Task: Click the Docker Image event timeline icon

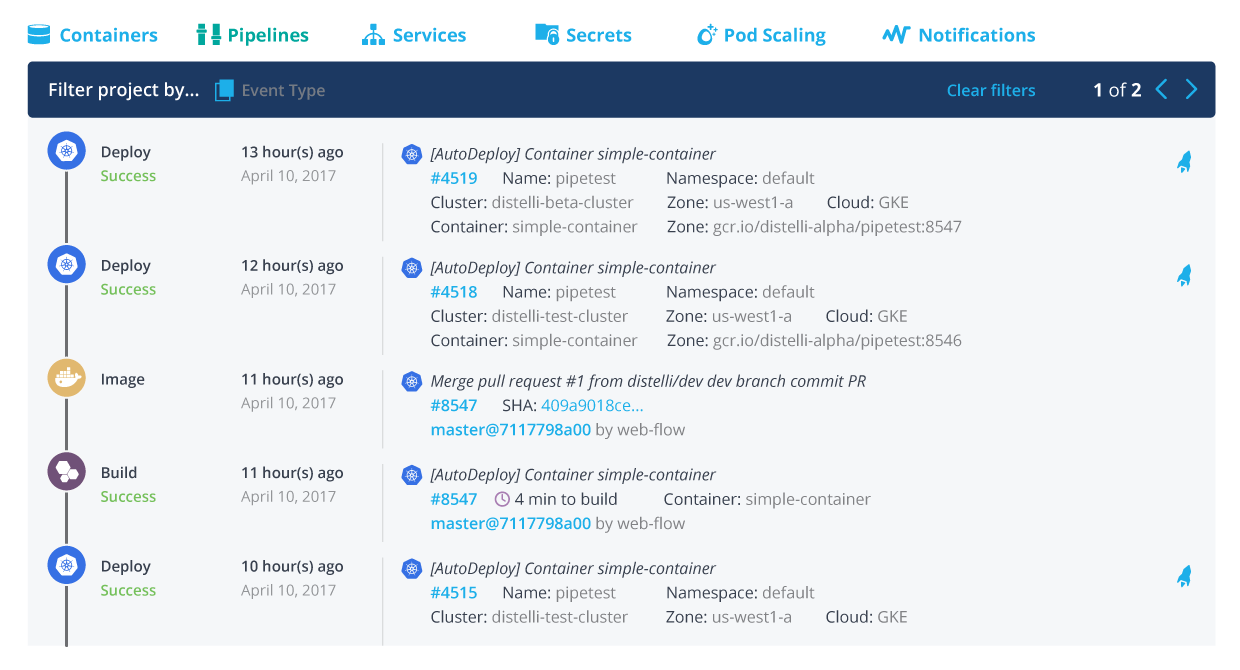Action: [67, 378]
